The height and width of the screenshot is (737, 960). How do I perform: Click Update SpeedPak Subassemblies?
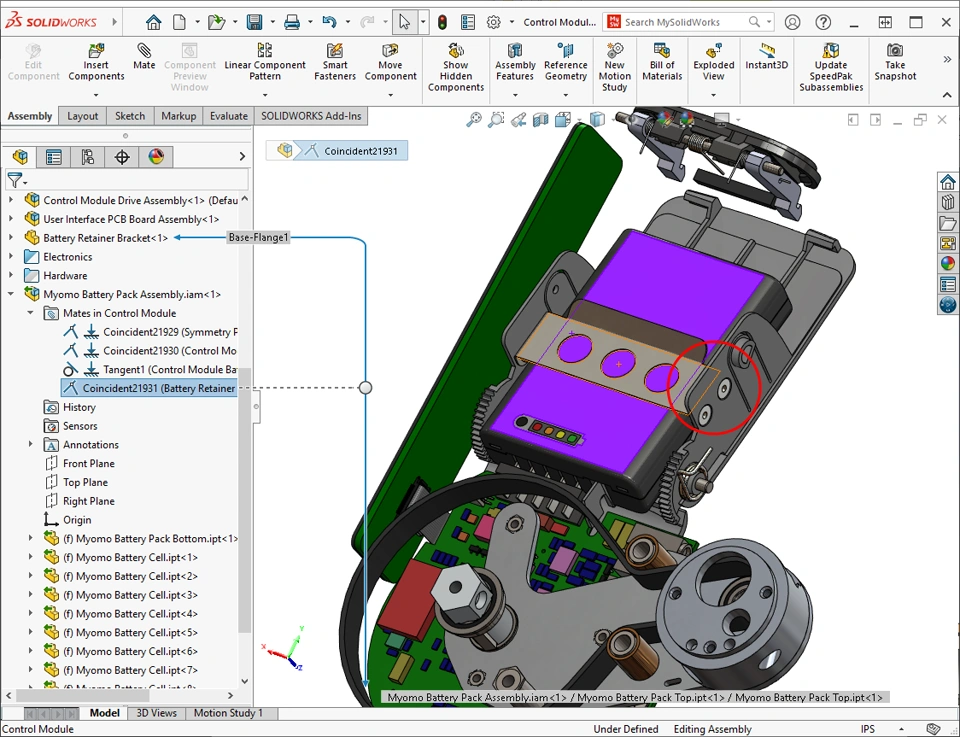point(831,67)
